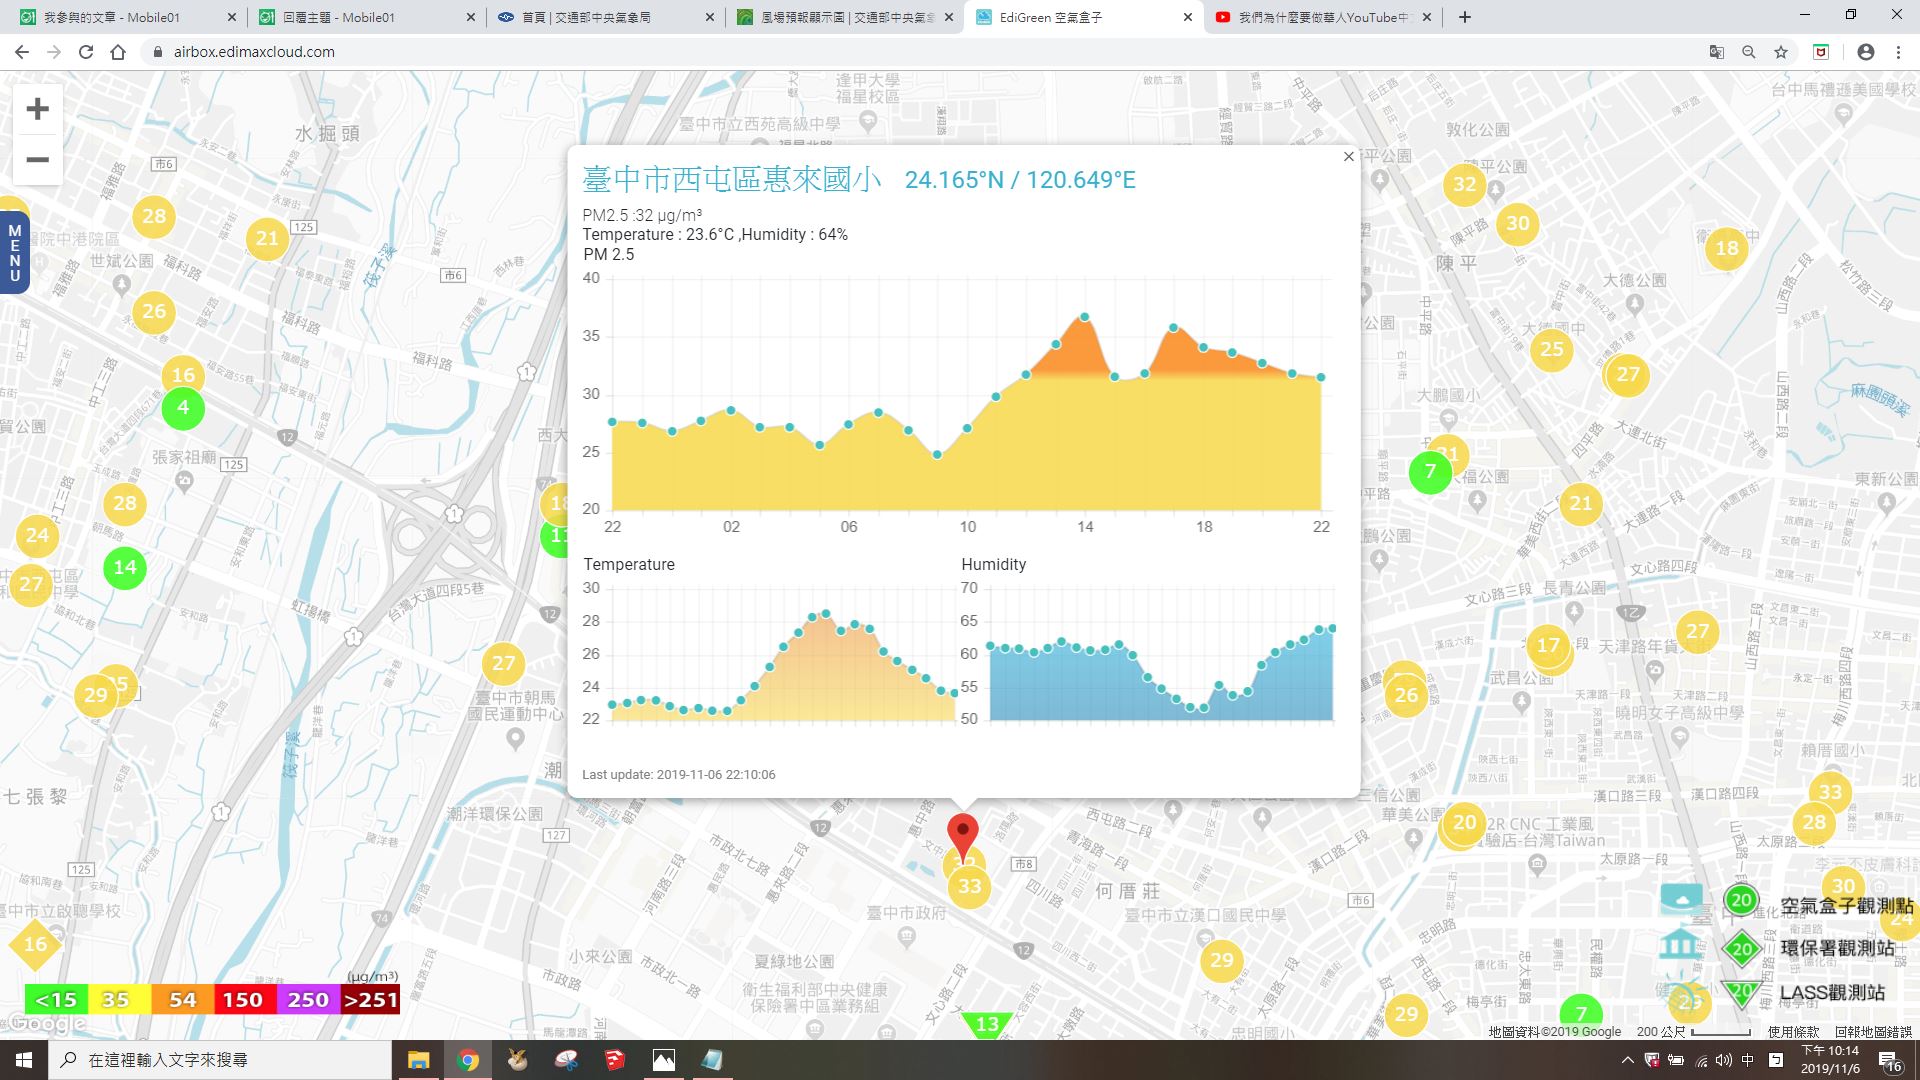Open Chrome three-dot menu

(1898, 52)
